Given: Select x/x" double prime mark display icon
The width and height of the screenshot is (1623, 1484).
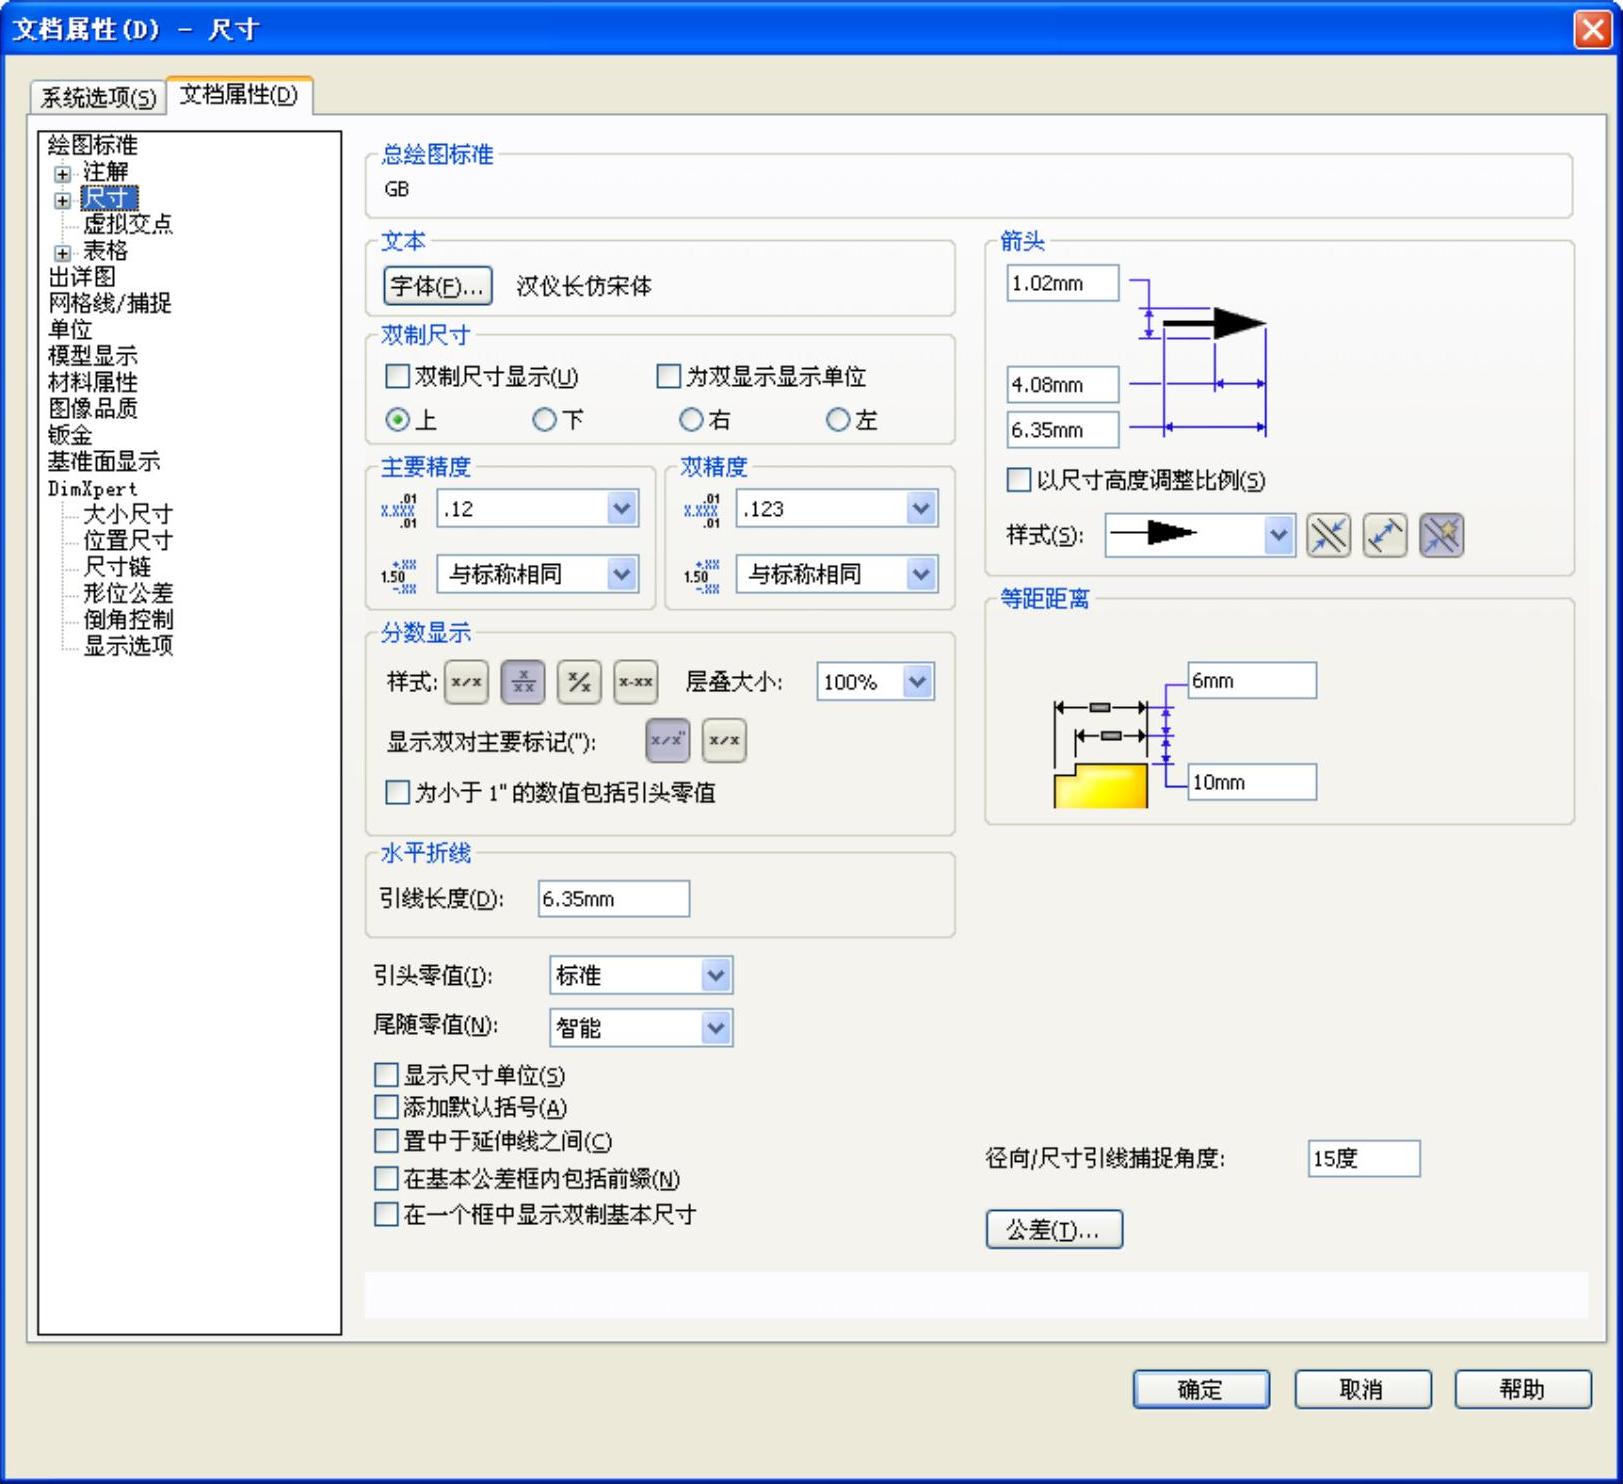Looking at the screenshot, I should [667, 741].
